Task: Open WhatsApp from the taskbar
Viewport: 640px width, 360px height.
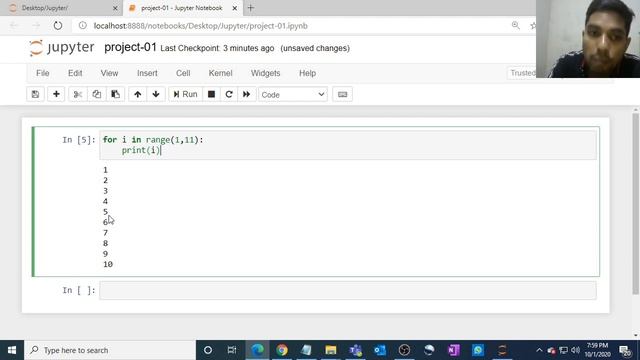Action: [x=478, y=350]
